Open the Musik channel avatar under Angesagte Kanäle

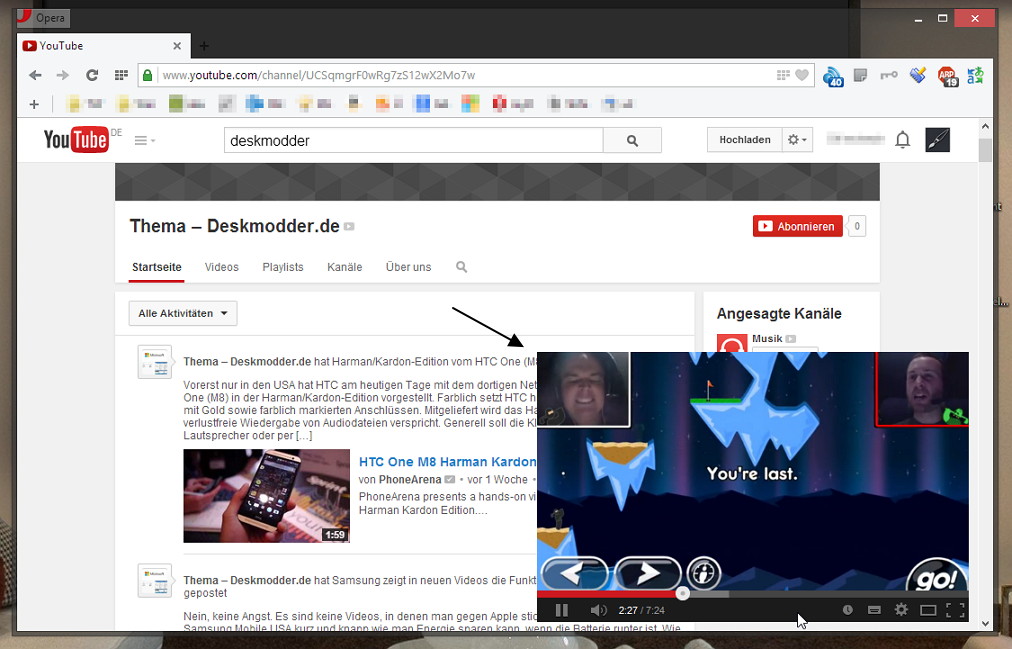point(732,343)
